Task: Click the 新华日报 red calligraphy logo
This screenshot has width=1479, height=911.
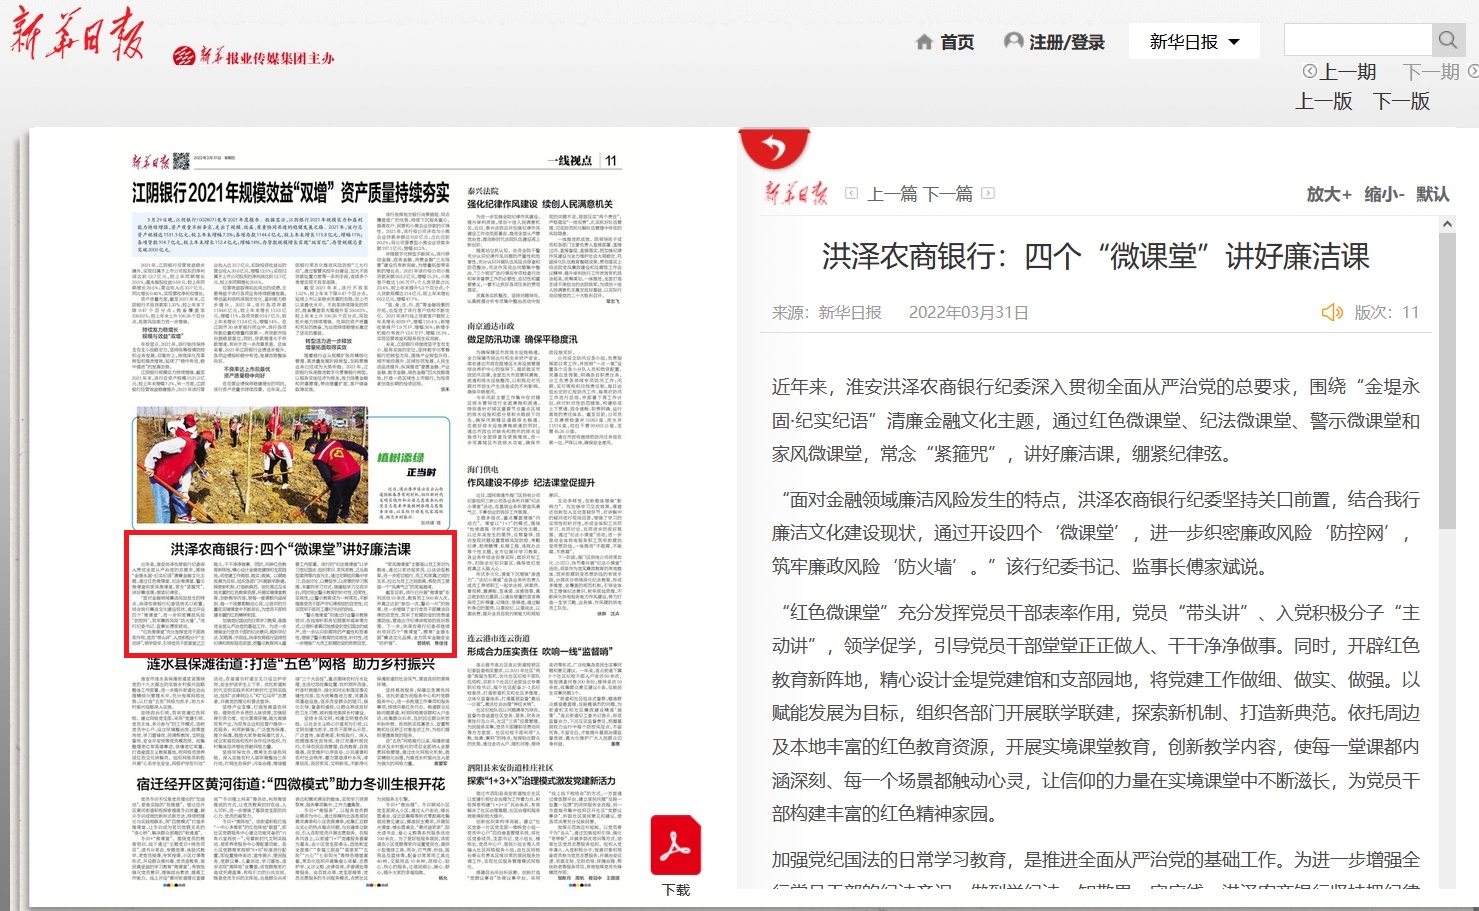Action: coord(78,33)
